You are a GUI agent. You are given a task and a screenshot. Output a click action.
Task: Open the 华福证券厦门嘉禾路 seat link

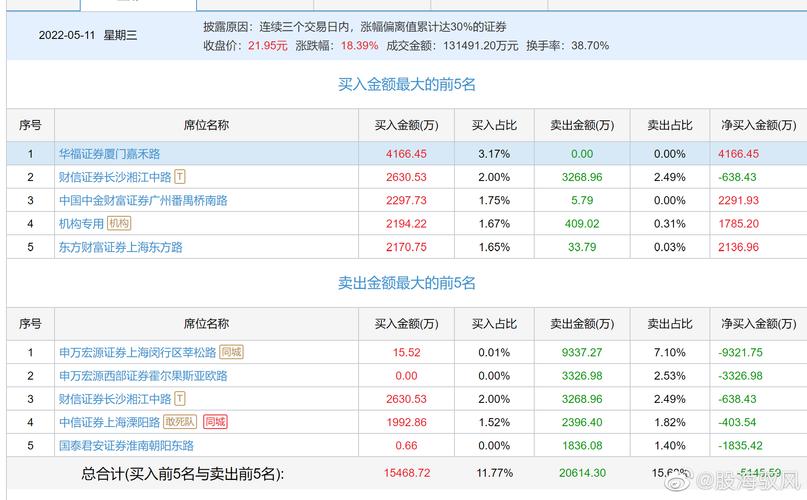coord(109,154)
